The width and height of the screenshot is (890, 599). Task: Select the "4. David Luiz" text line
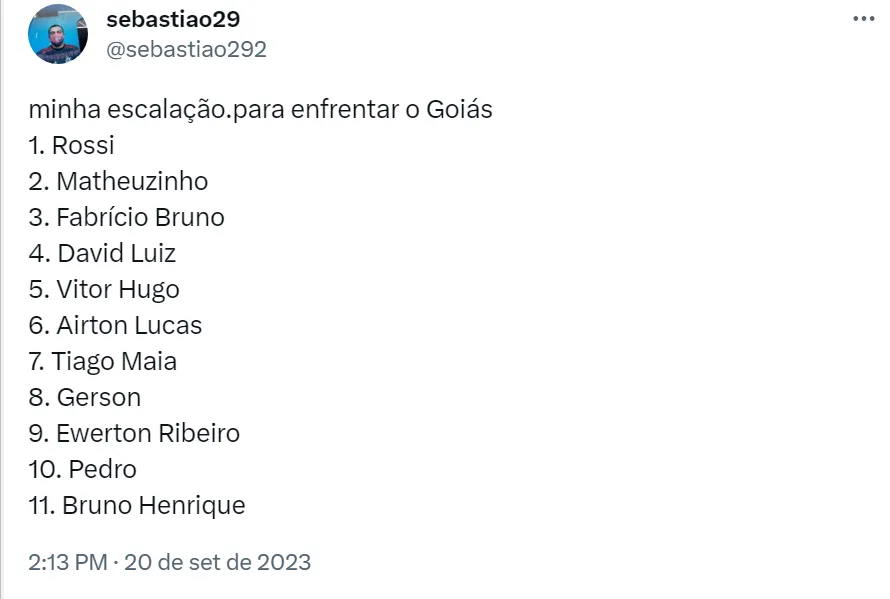click(102, 253)
